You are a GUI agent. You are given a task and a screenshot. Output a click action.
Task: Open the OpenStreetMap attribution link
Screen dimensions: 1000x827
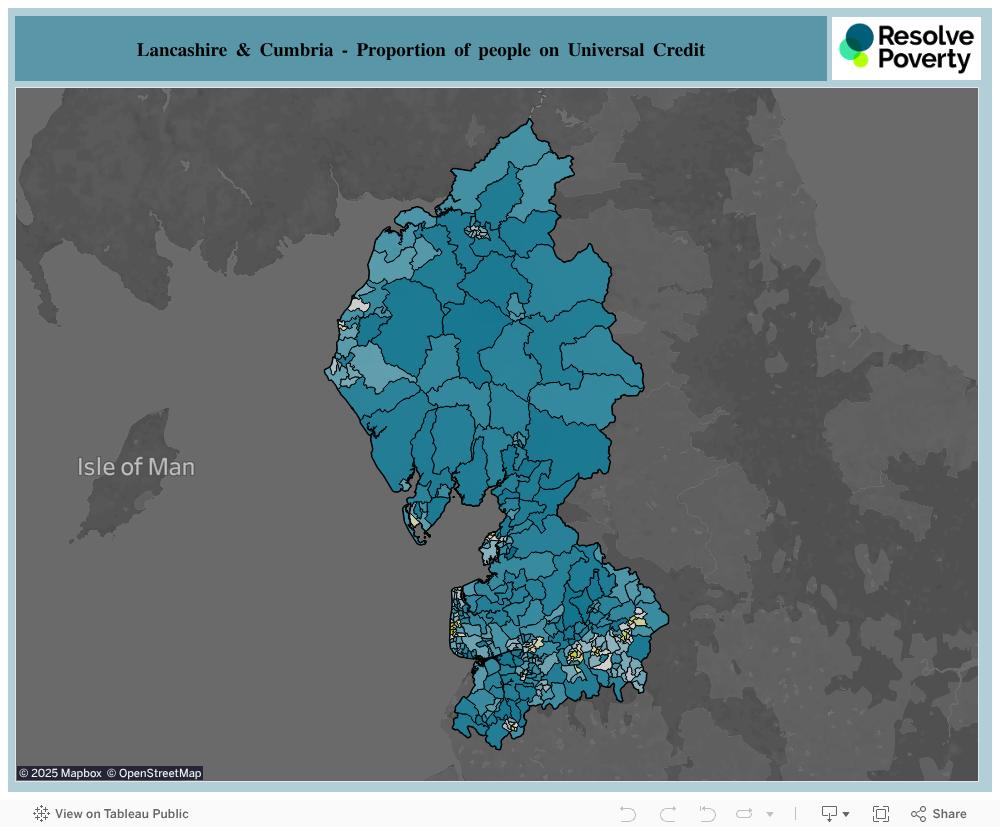pyautogui.click(x=154, y=773)
